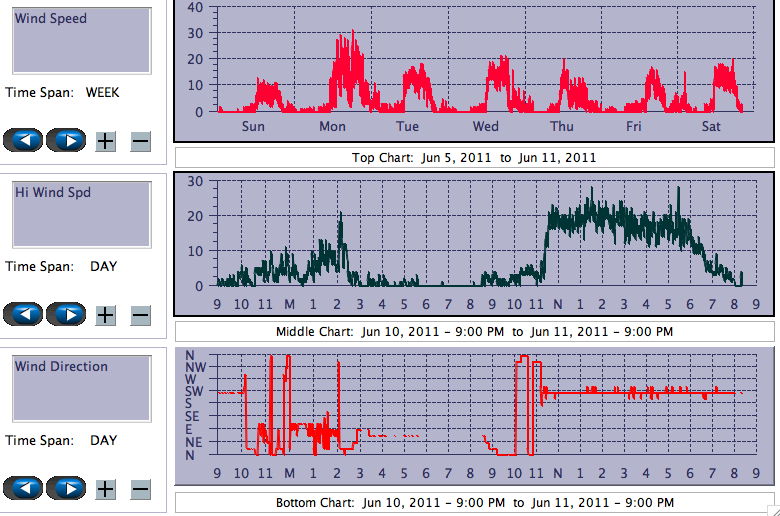Click the Middle Chart date range caption

[474, 332]
